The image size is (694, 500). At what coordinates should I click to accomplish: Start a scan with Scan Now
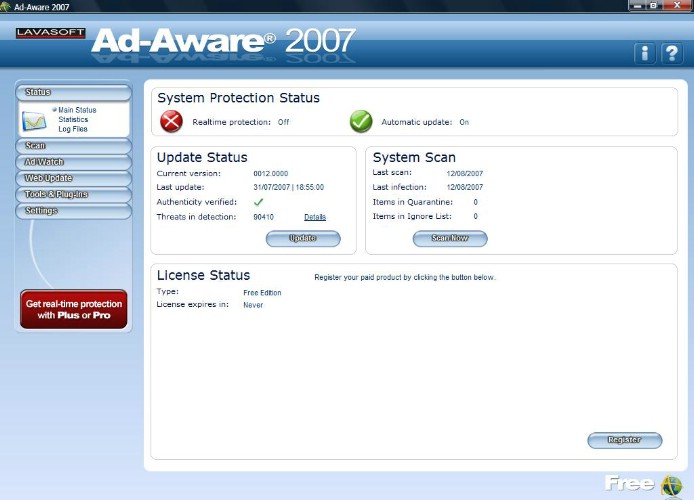point(449,239)
